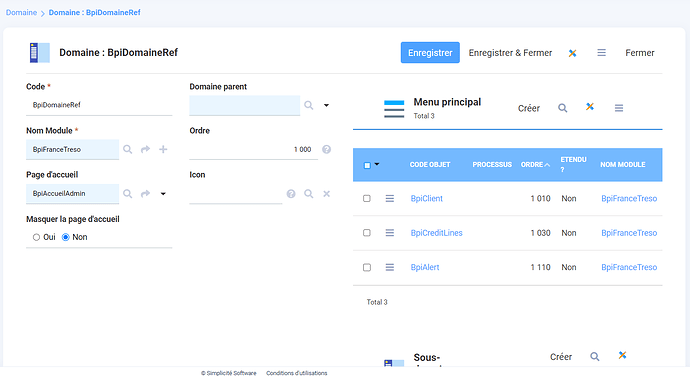Click into the Code input field

coord(99,105)
